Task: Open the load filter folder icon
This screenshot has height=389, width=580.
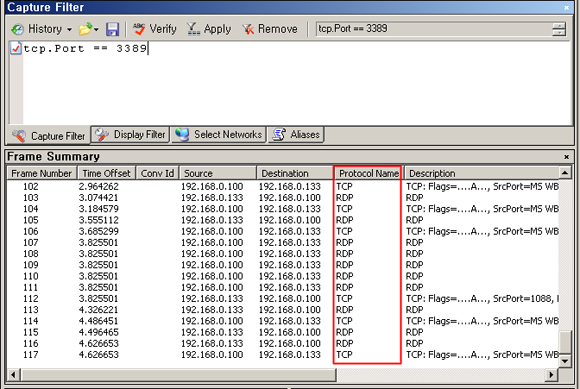Action: tap(85, 29)
